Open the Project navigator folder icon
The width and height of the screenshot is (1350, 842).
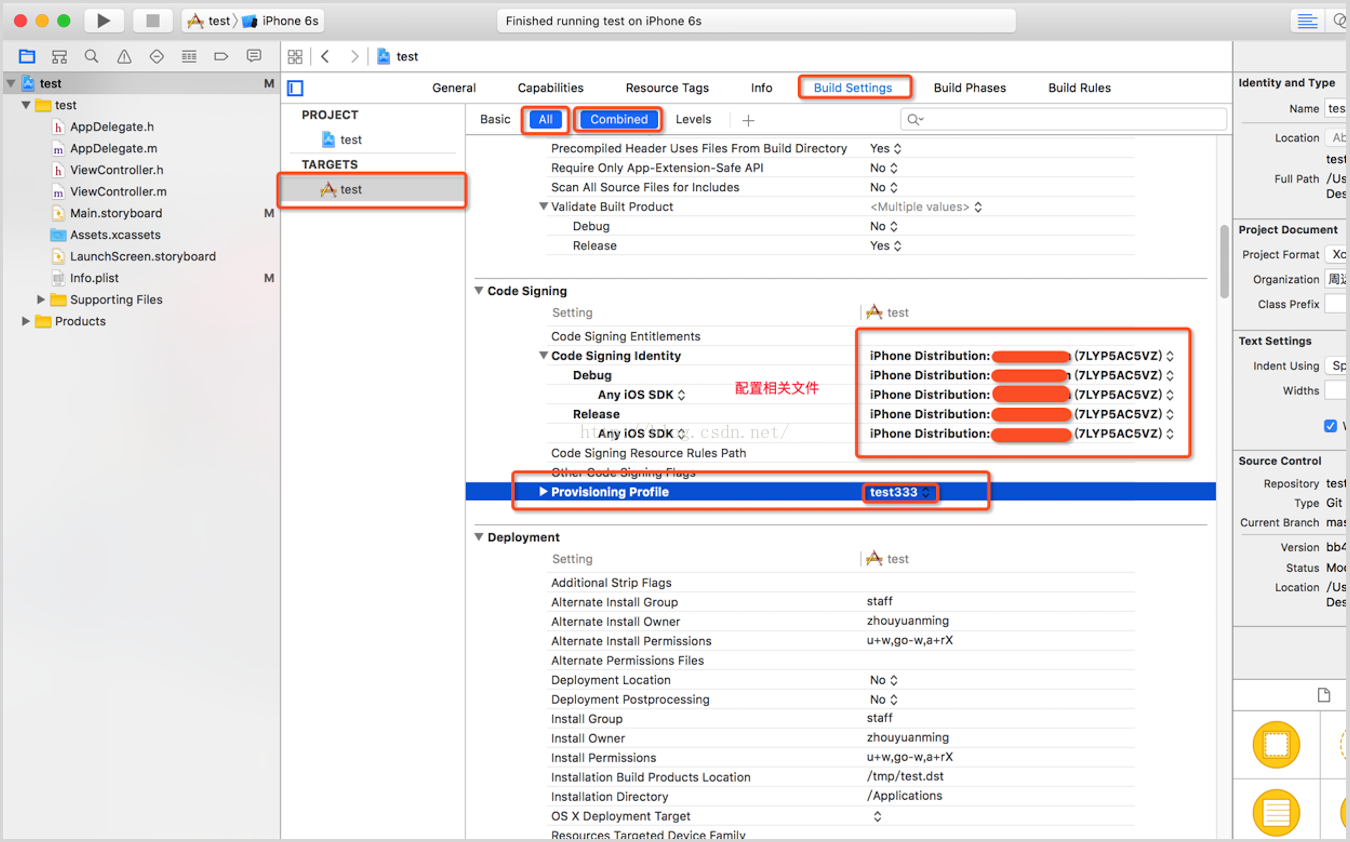pos(27,56)
